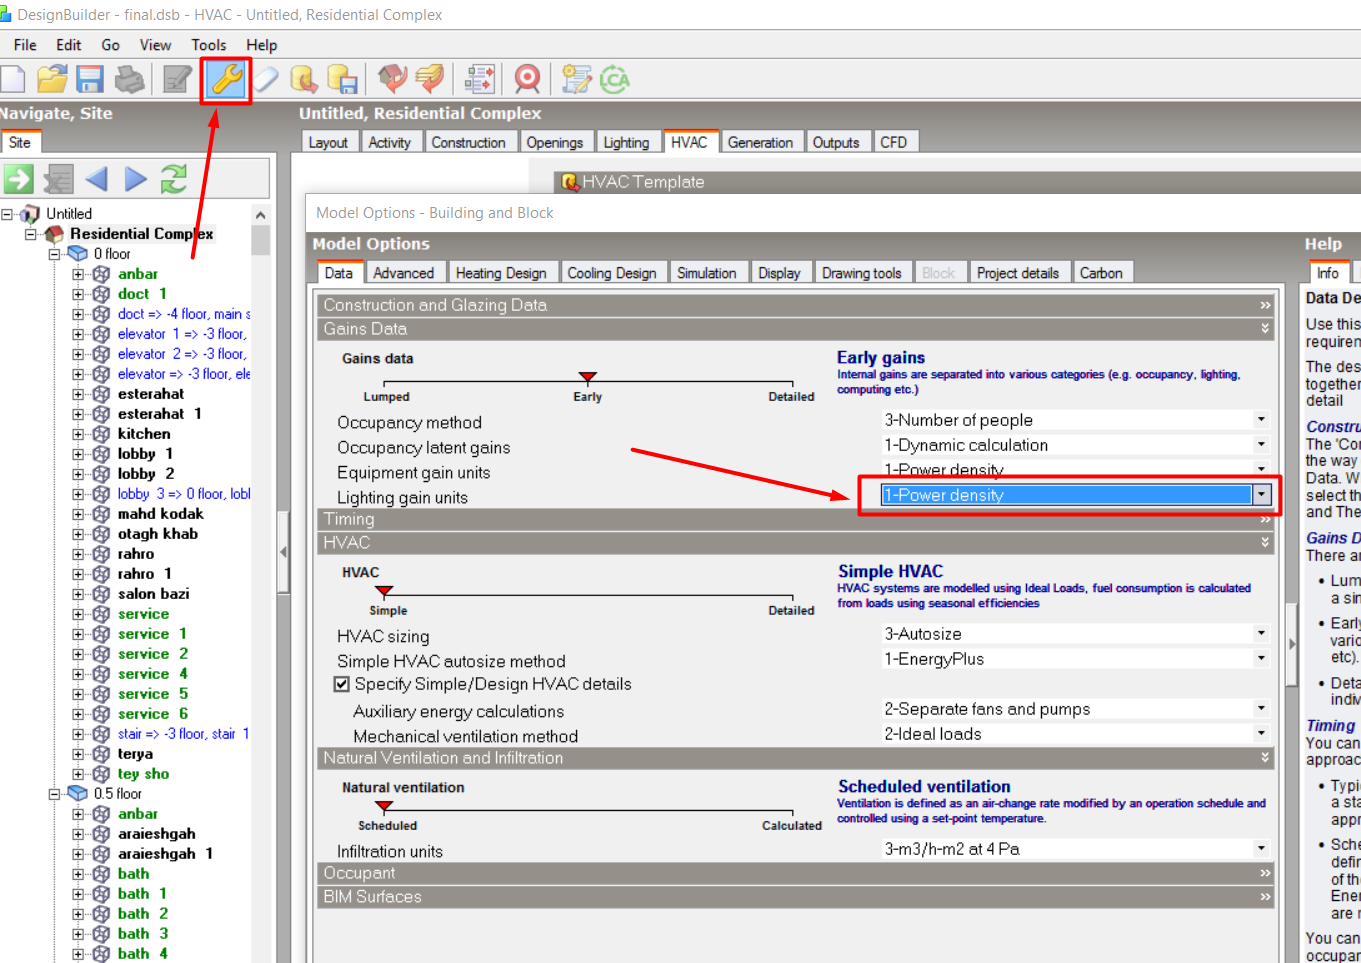Click the yellow cylinder with floppy disk icon
This screenshot has height=963, width=1361.
tap(342, 79)
